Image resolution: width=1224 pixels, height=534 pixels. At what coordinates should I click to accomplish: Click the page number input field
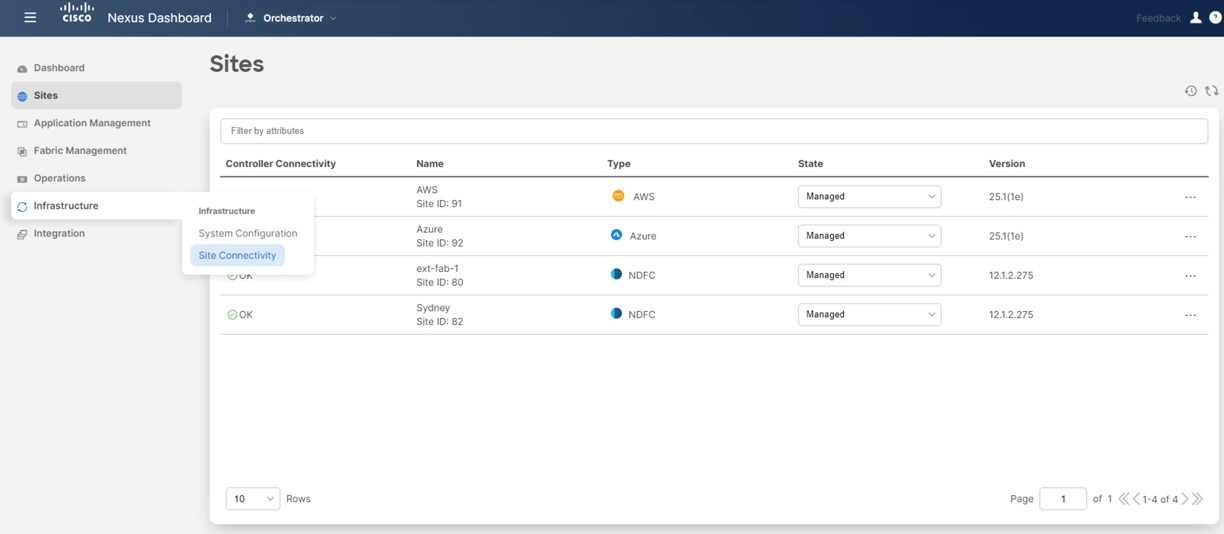coord(1063,498)
